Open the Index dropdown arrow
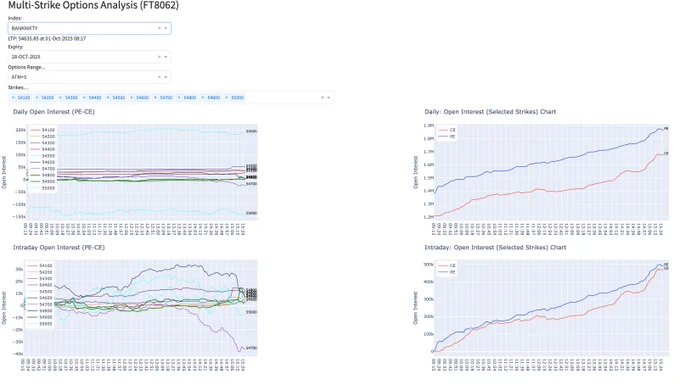Image resolution: width=680 pixels, height=385 pixels. (x=166, y=28)
